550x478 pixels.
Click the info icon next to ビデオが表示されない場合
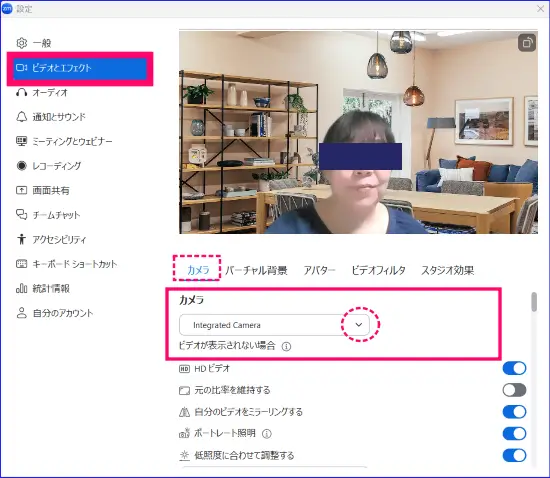(286, 346)
